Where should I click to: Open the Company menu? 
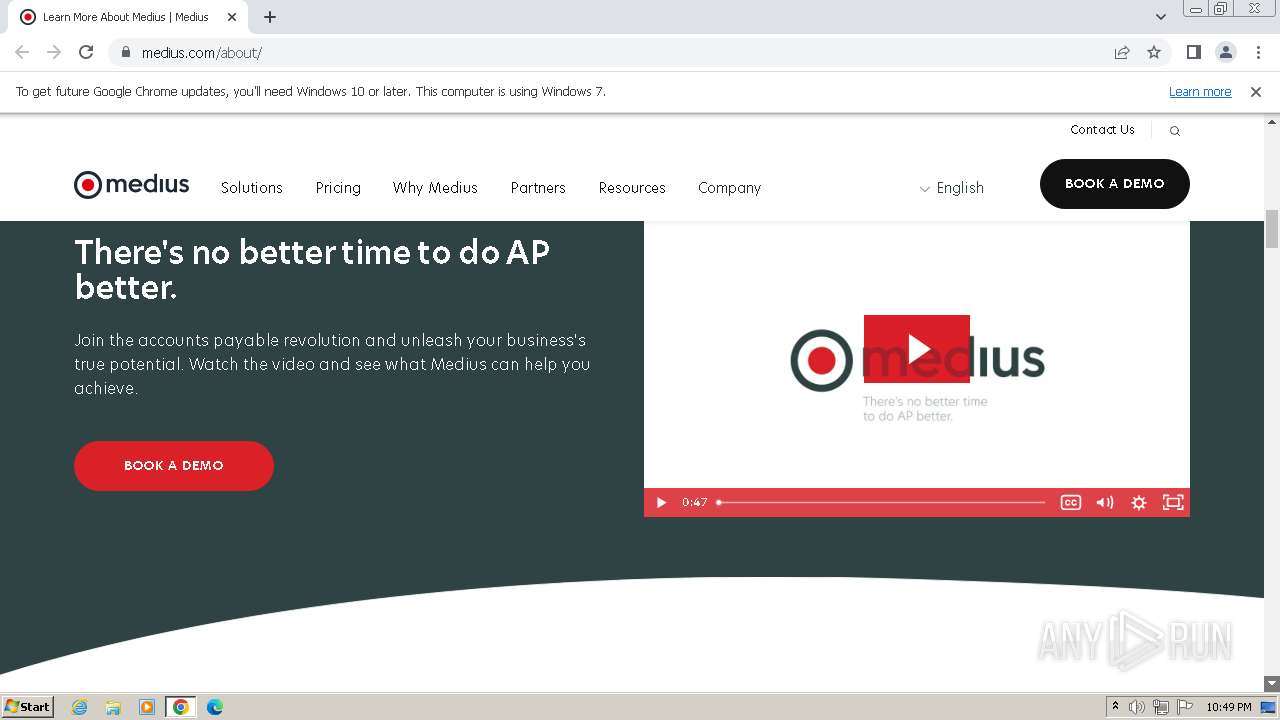730,188
